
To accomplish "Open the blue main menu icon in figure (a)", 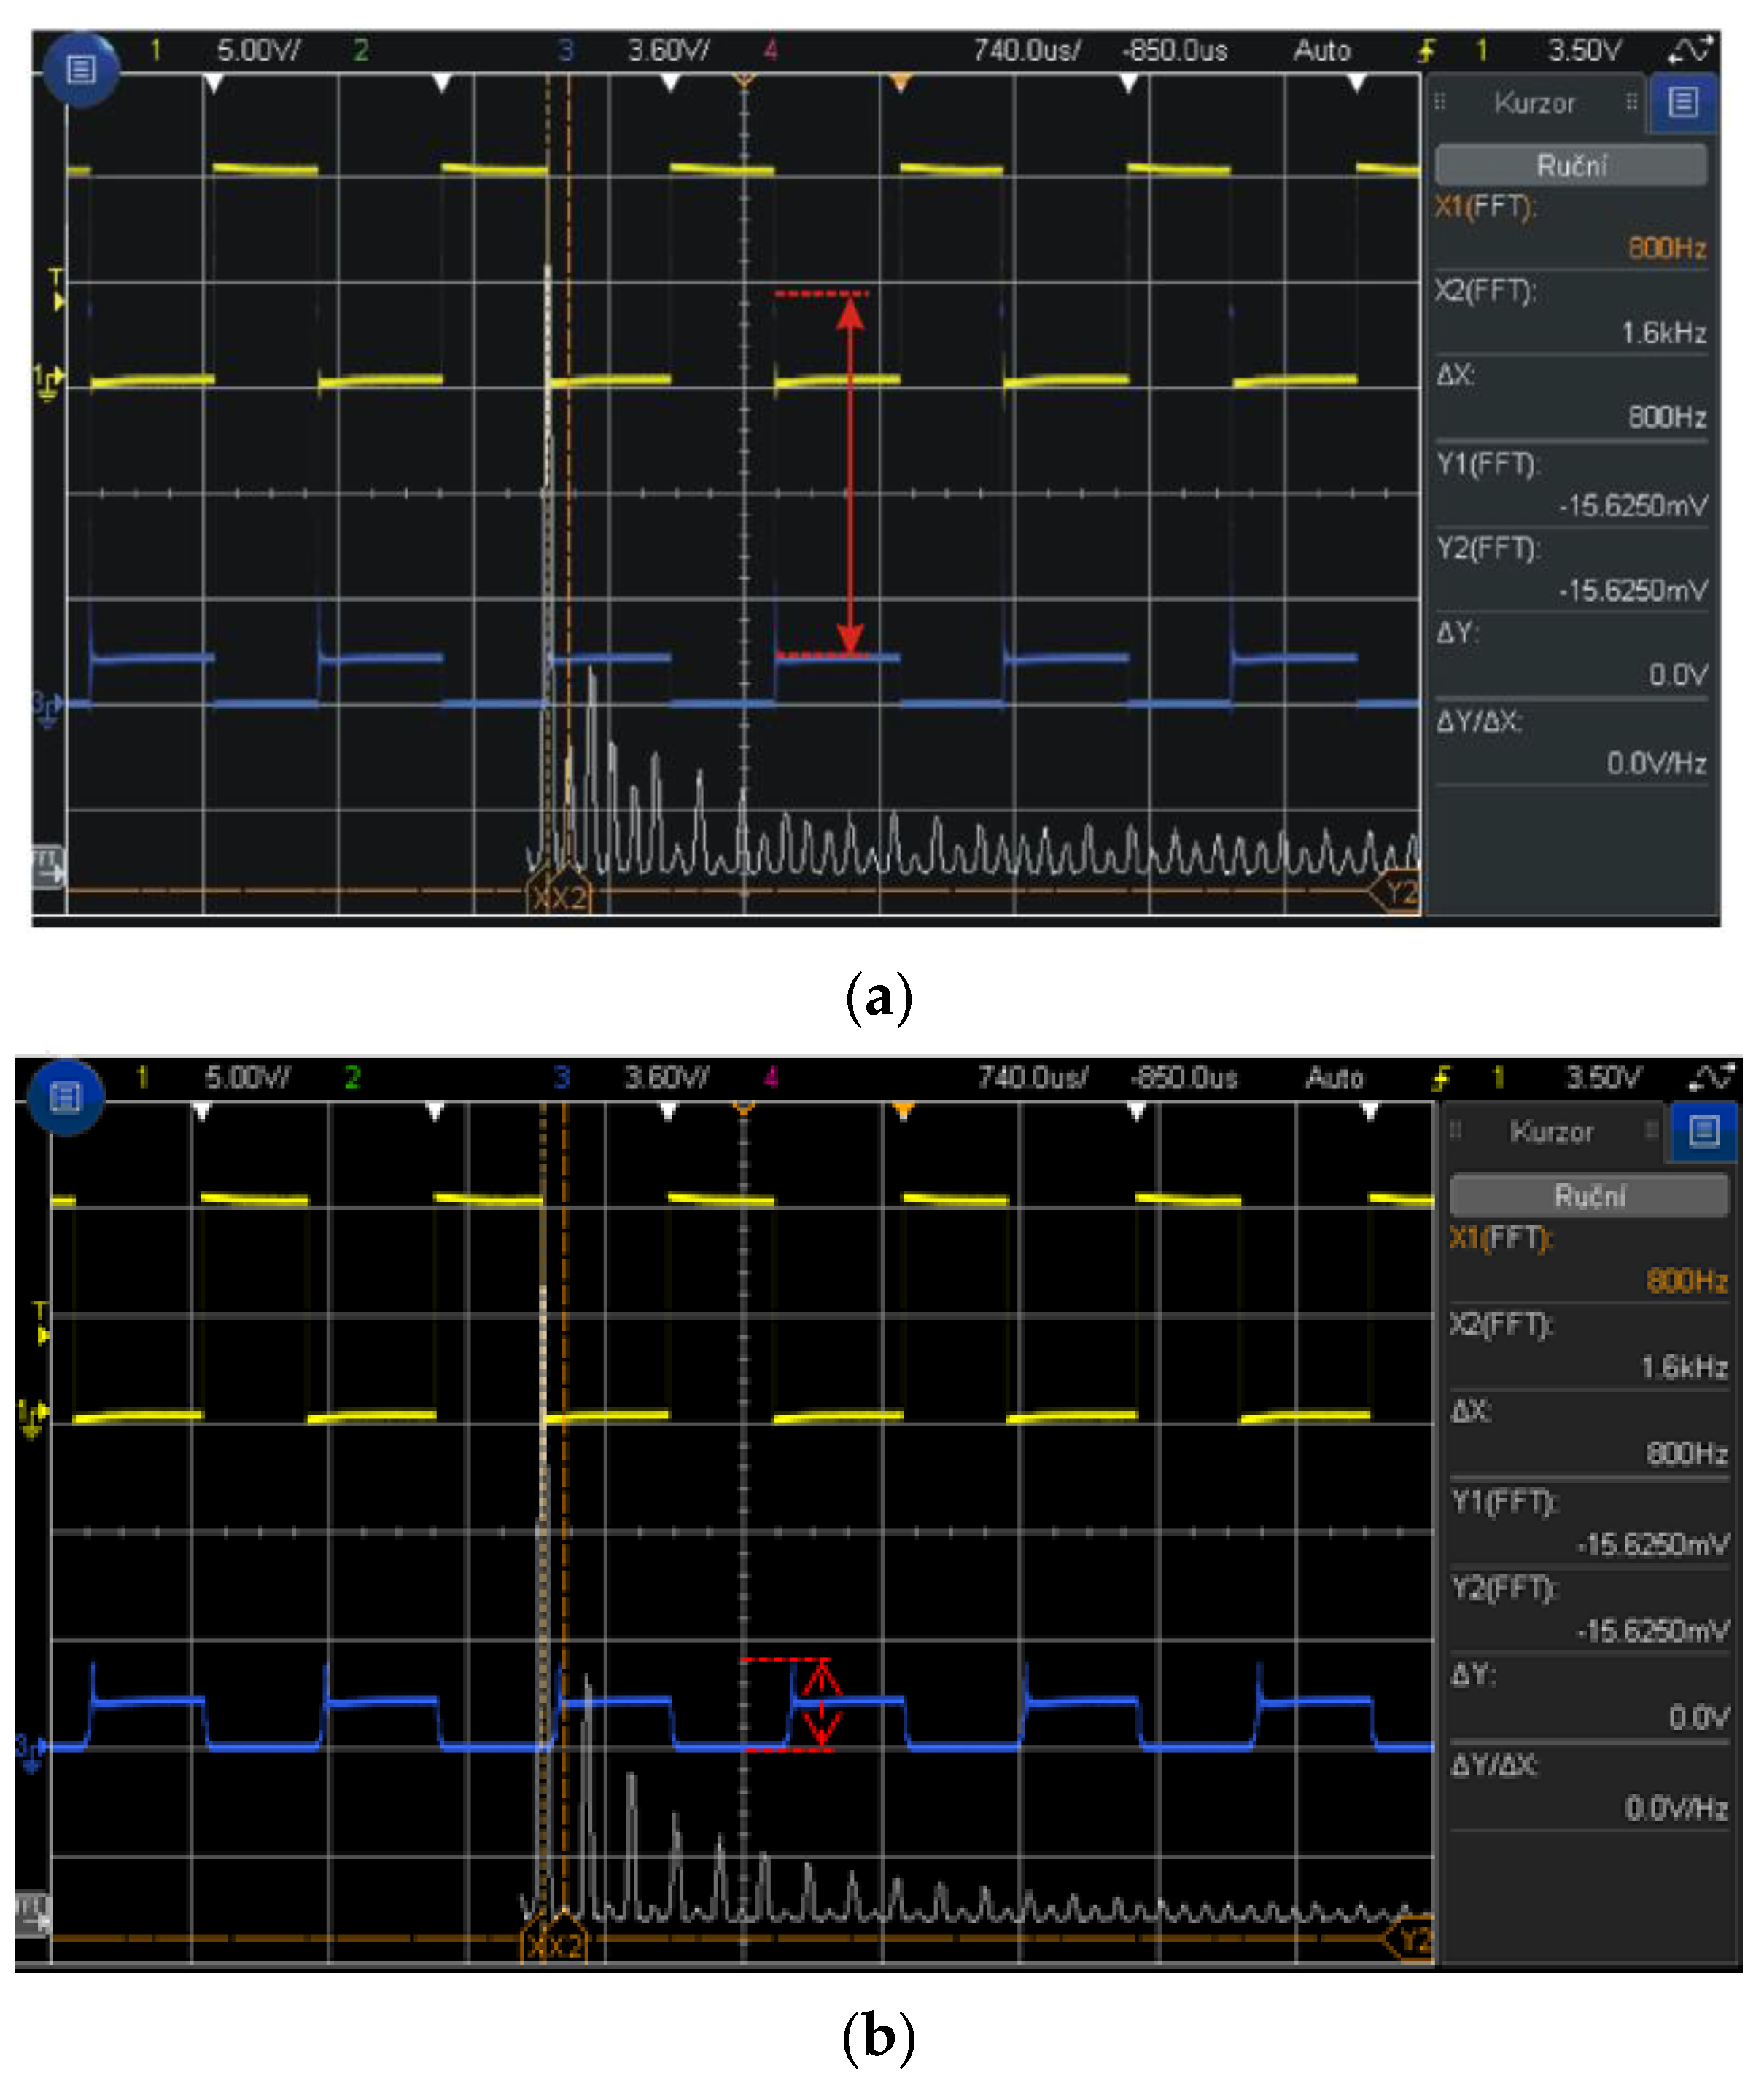I will click(81, 70).
